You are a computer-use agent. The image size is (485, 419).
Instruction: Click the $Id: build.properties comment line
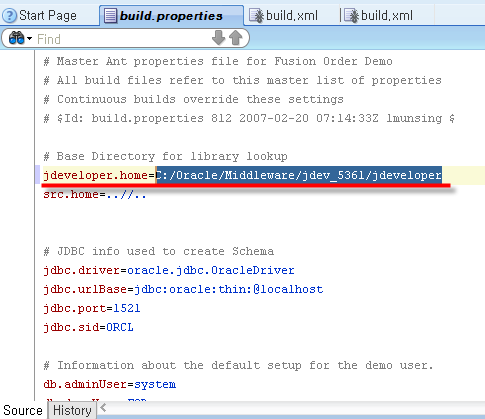(249, 118)
